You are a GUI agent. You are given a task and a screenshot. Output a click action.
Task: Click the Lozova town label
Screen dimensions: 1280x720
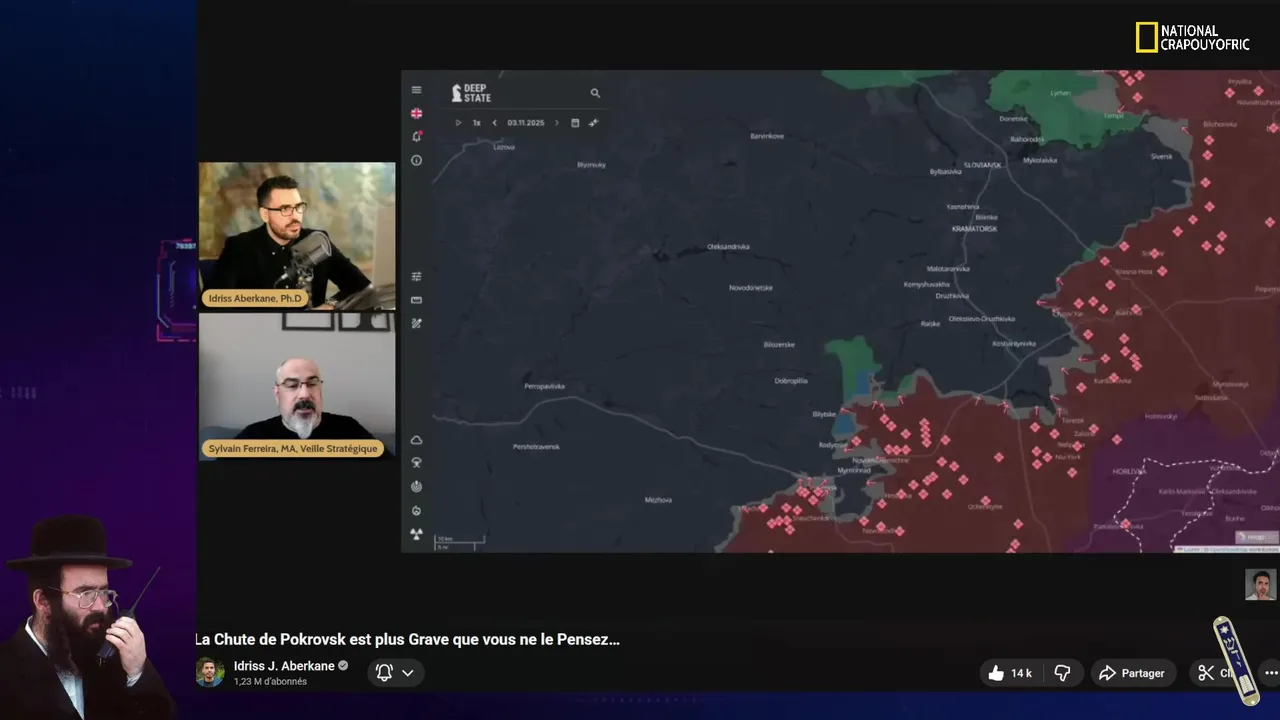[x=504, y=147]
